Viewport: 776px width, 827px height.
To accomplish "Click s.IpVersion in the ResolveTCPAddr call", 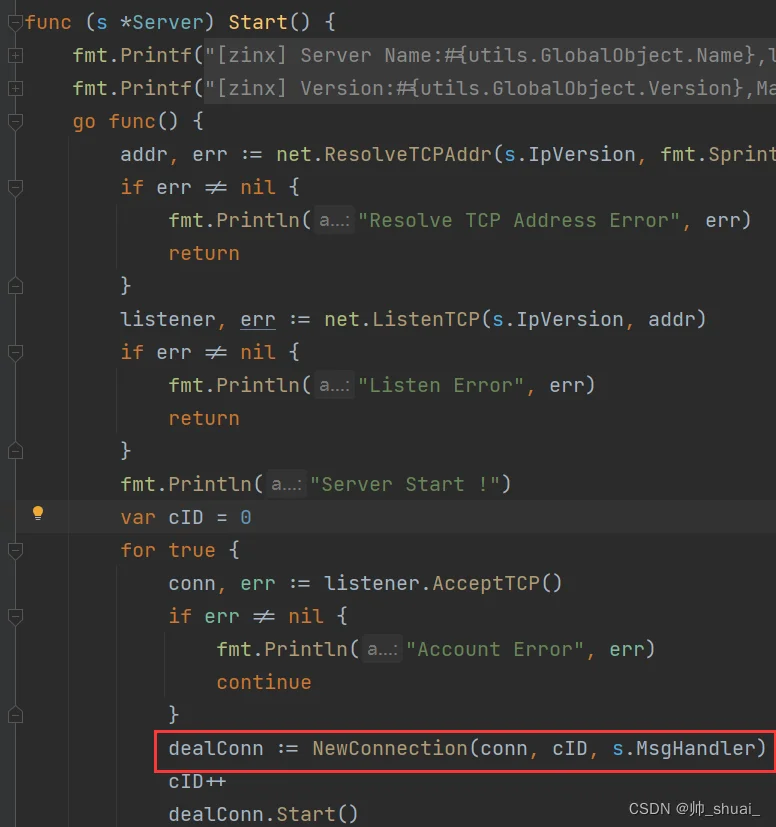I will [x=570, y=155].
